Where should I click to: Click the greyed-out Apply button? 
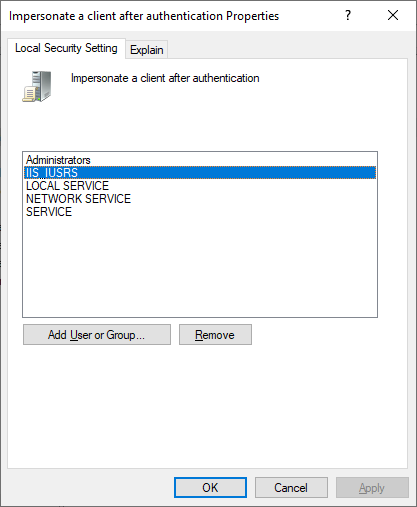(x=372, y=488)
